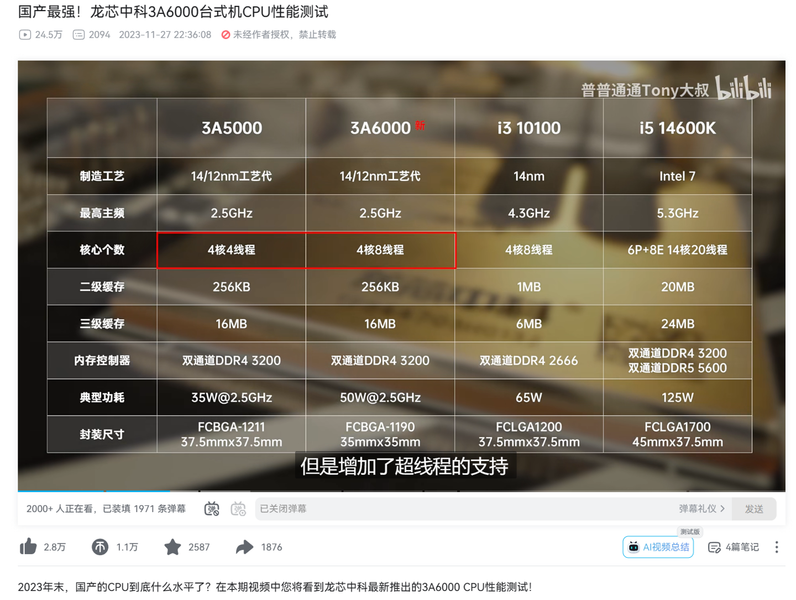Open danmaku settings icon
The image size is (796, 600).
[238, 509]
